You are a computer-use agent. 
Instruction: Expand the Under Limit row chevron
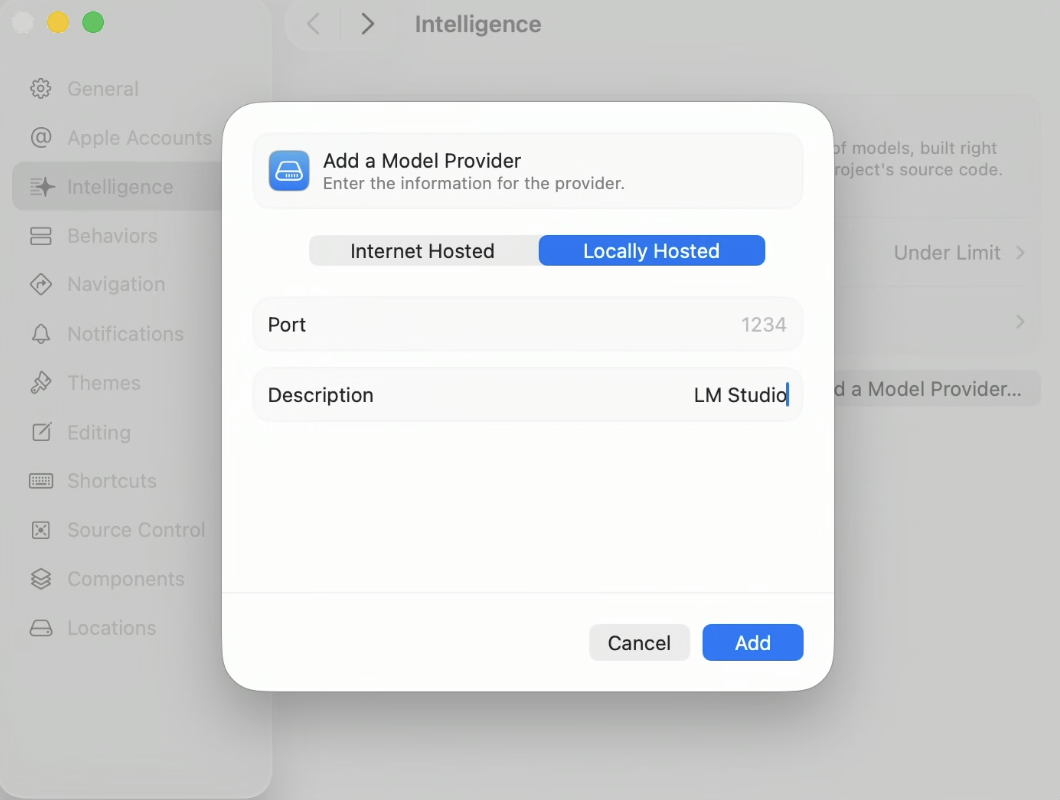click(x=1020, y=253)
